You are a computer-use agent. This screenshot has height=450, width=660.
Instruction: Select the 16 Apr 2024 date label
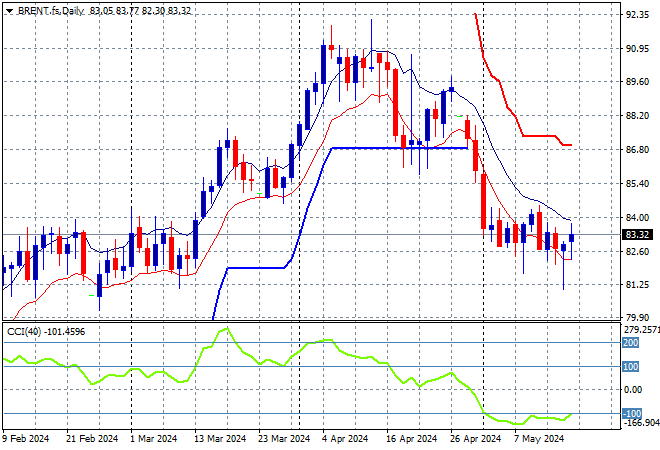pos(414,437)
